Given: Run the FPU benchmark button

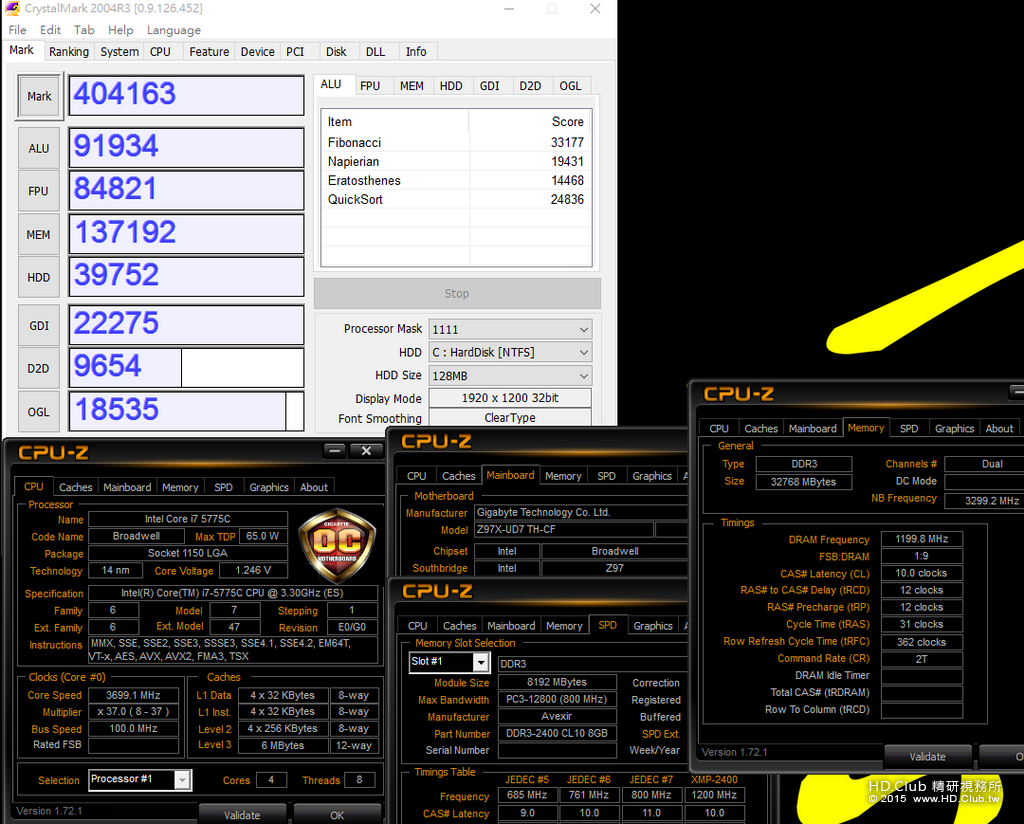Looking at the screenshot, I should click(x=39, y=191).
